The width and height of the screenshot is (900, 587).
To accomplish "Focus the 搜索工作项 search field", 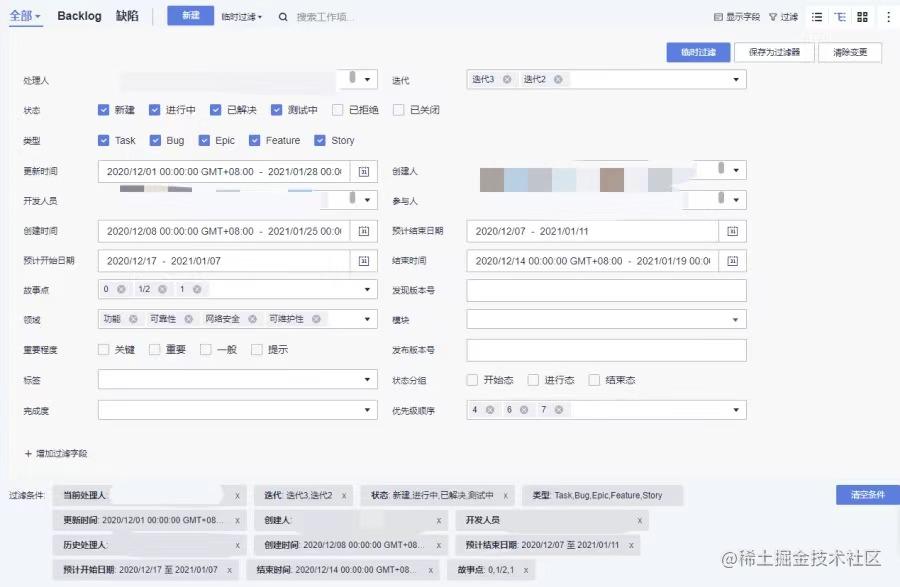I will coord(325,17).
